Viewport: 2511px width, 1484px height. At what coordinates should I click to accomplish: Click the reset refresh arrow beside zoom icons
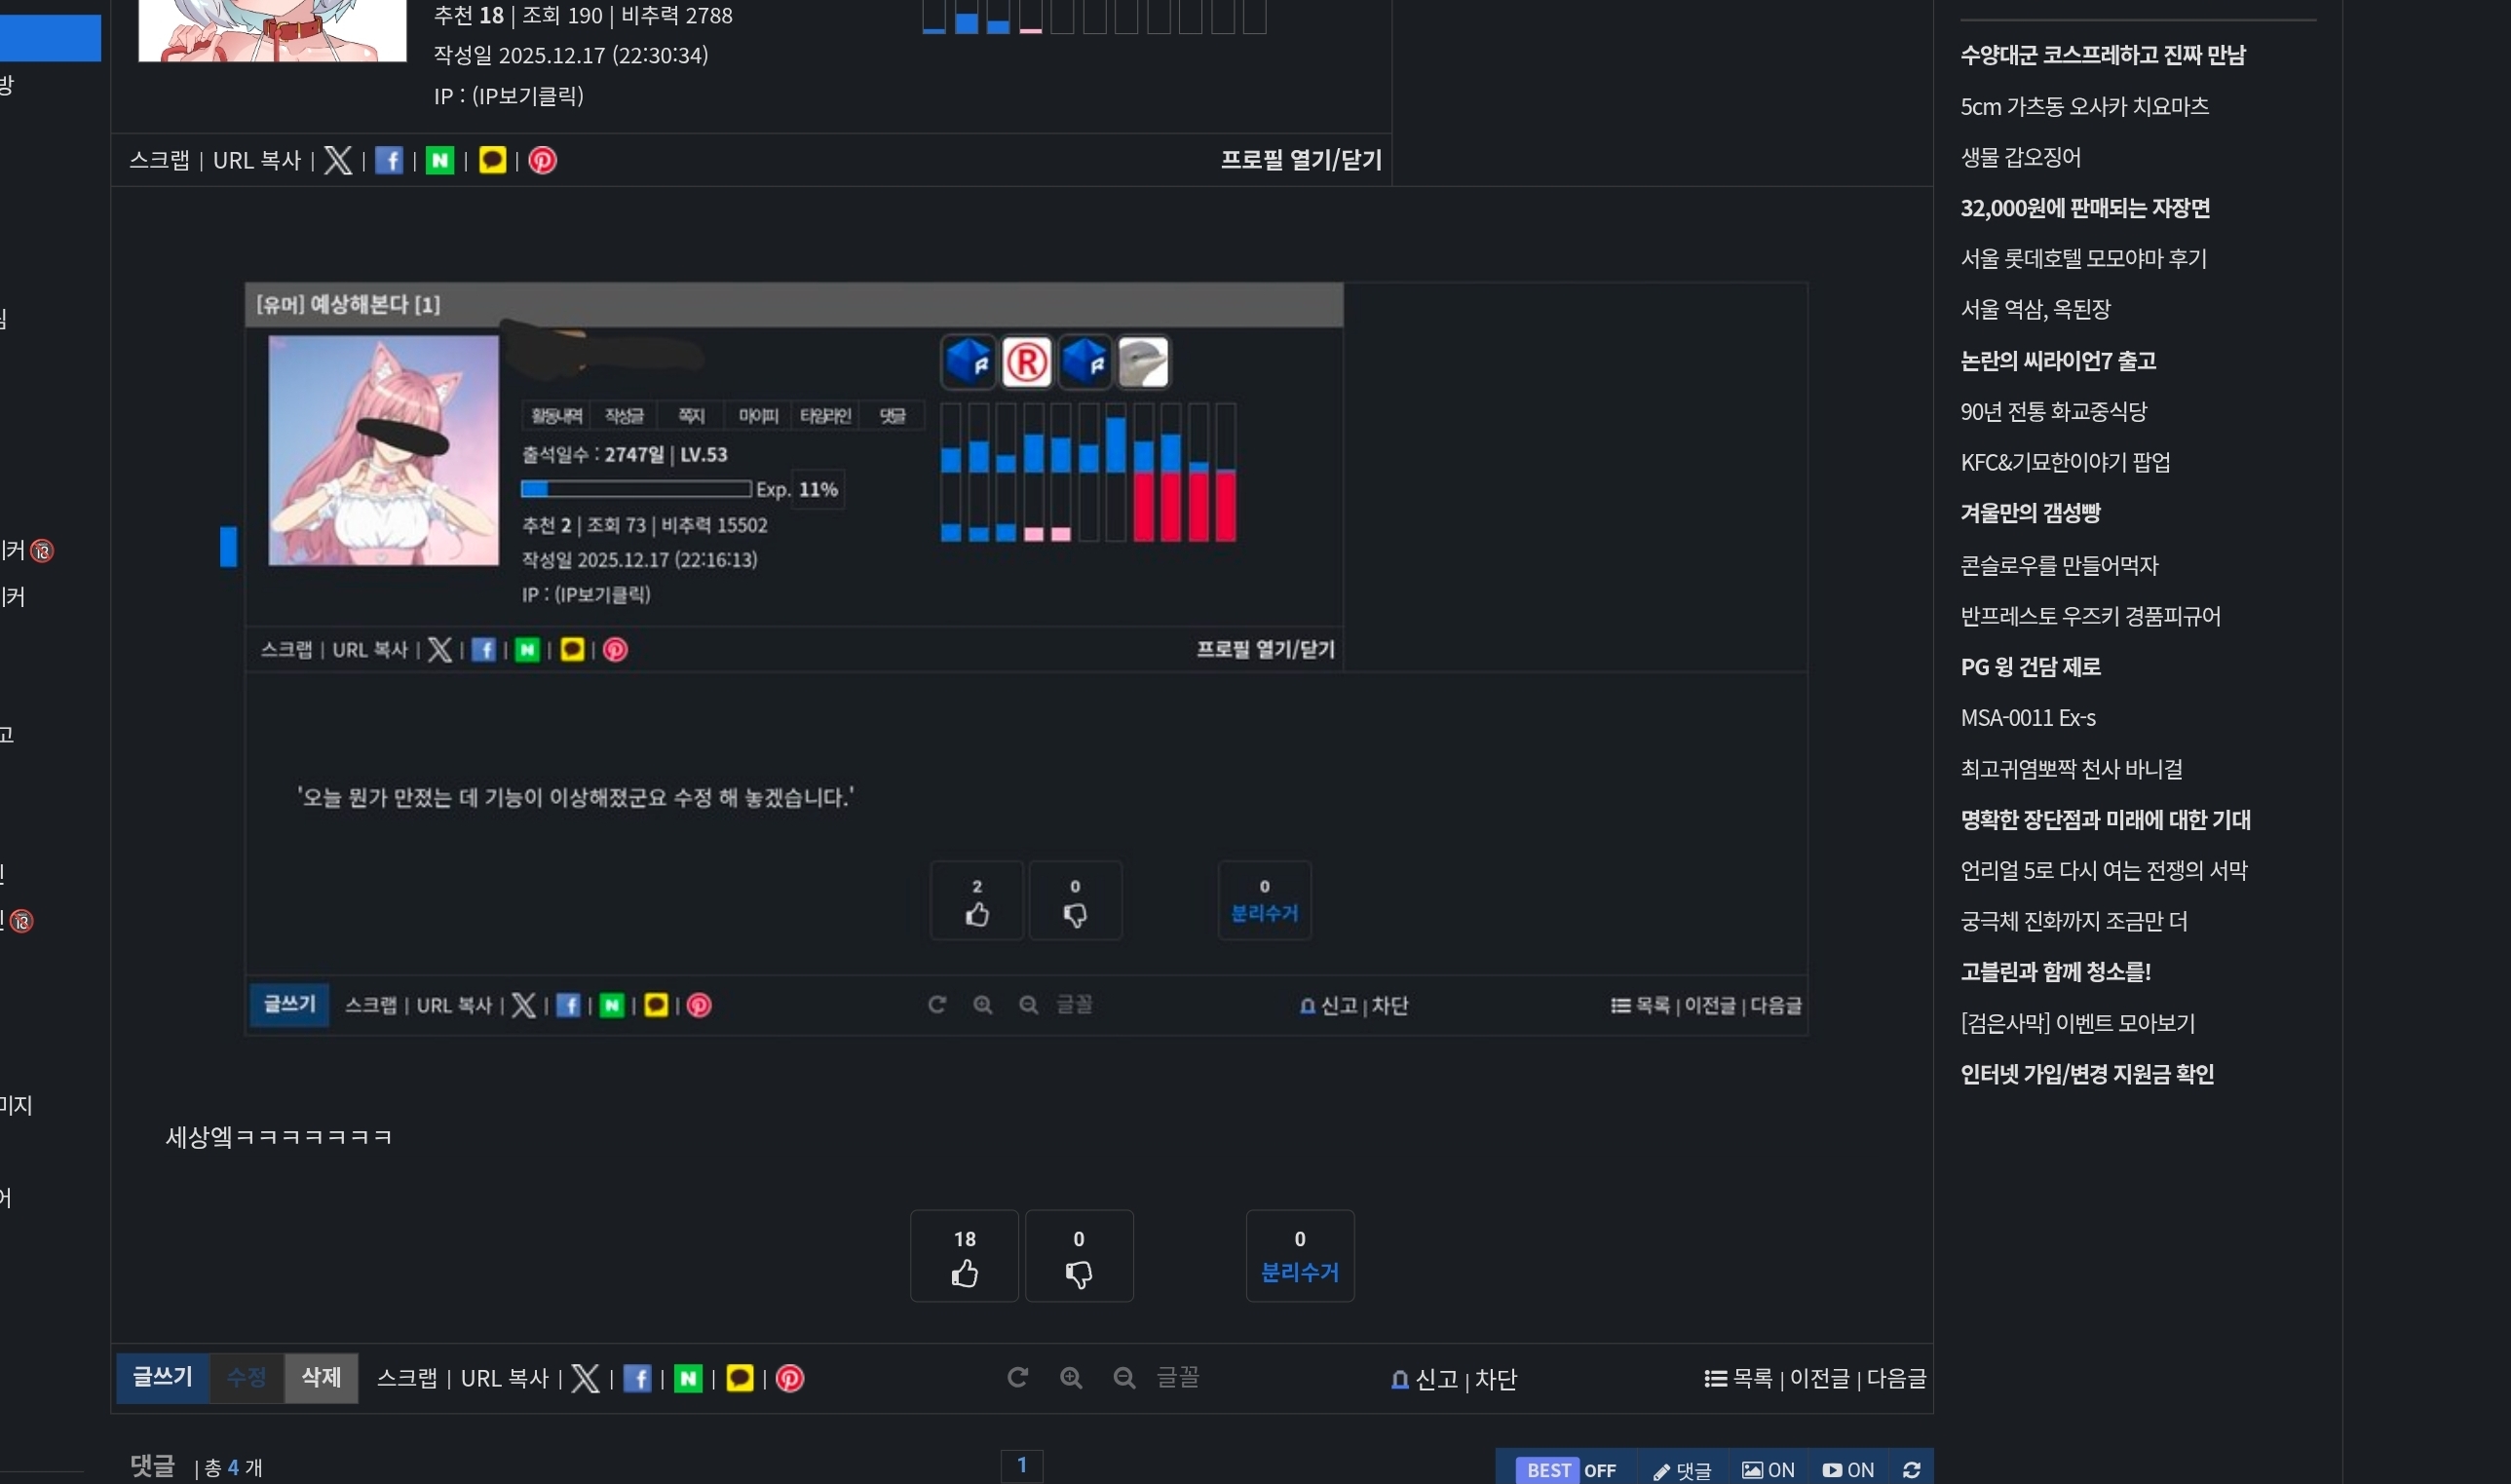click(x=1017, y=1378)
